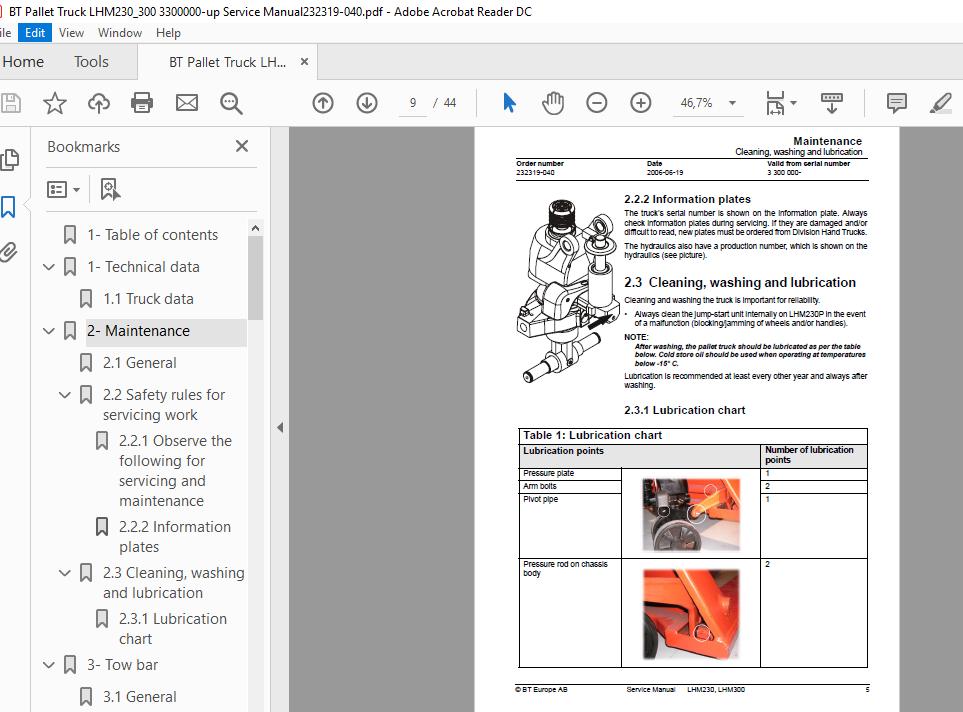963x712 pixels.
Task: Add the document to starred favorites
Action: [55, 103]
